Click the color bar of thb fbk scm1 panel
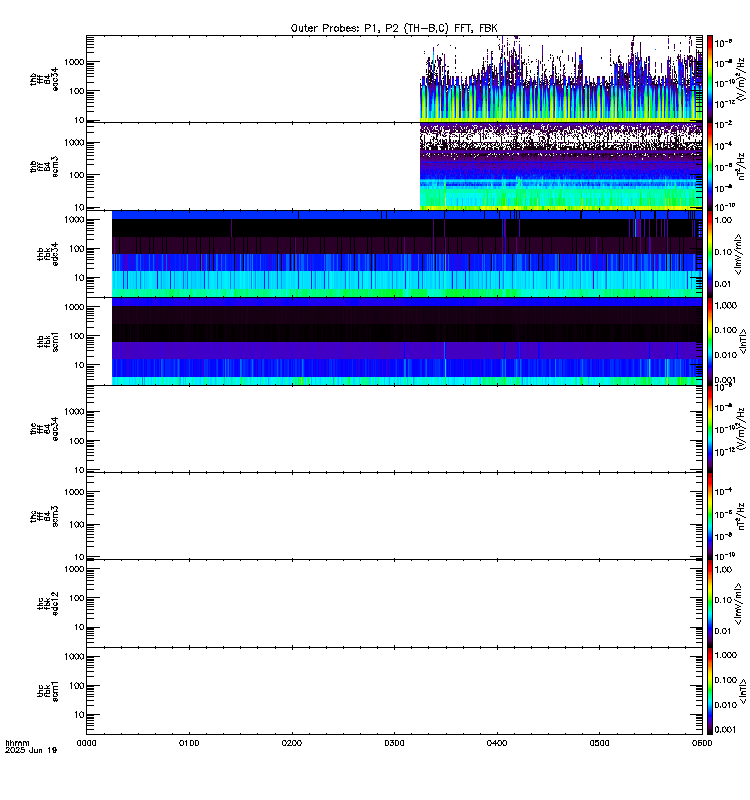 710,341
